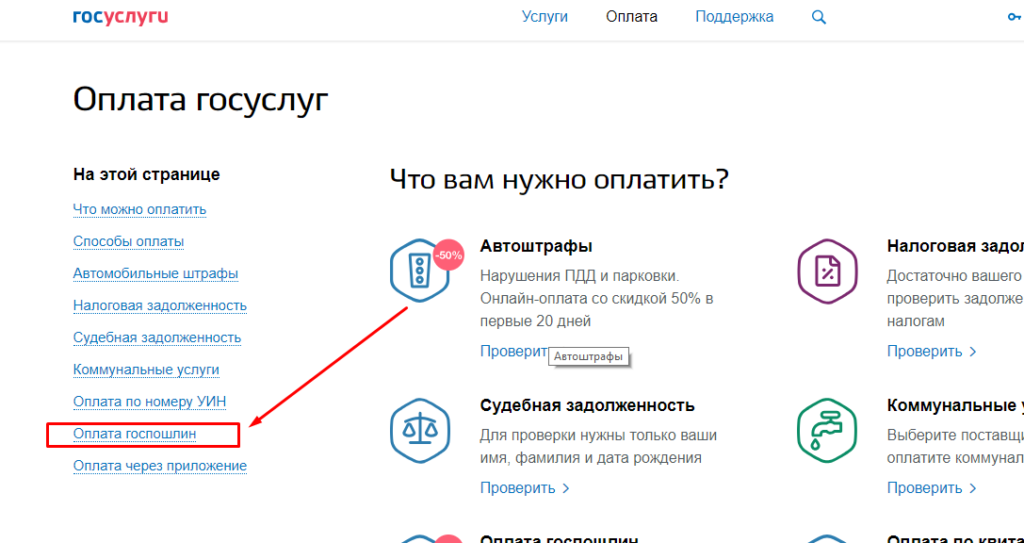This screenshot has width=1024, height=543.
Task: Open the Услуги menu item
Action: [545, 17]
